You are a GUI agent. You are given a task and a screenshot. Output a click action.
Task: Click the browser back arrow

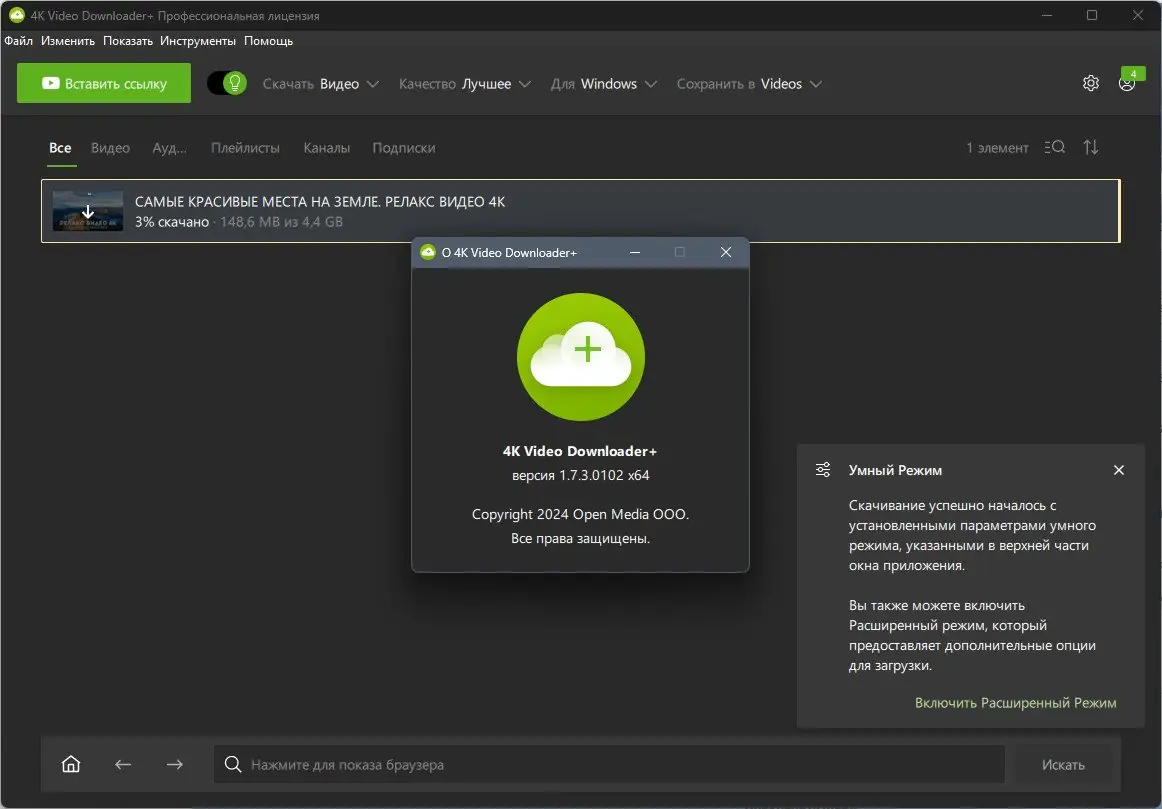click(x=123, y=764)
